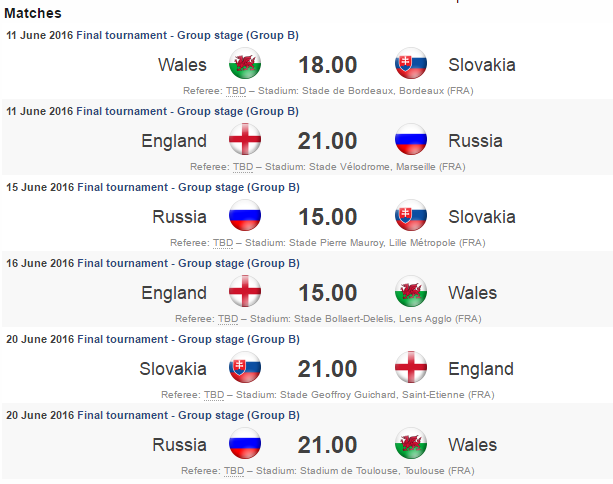Viewport: 613px width, 484px height.
Task: Click 21.00 kickoff time of England–Russia
Action: coord(327,141)
